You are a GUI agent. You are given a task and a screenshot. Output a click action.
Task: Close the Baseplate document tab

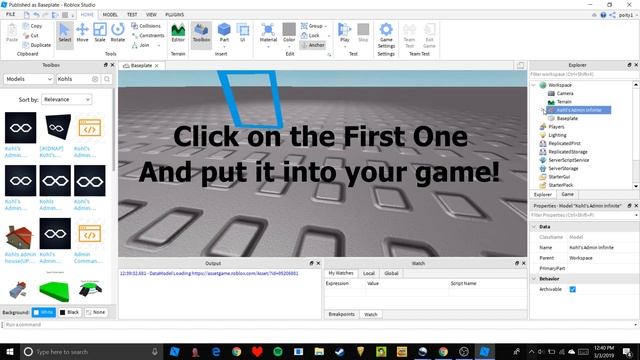coord(157,65)
